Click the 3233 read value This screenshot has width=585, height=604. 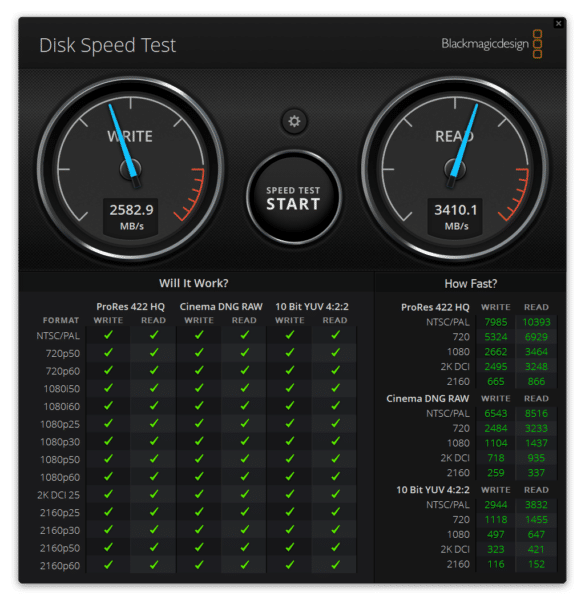click(536, 428)
